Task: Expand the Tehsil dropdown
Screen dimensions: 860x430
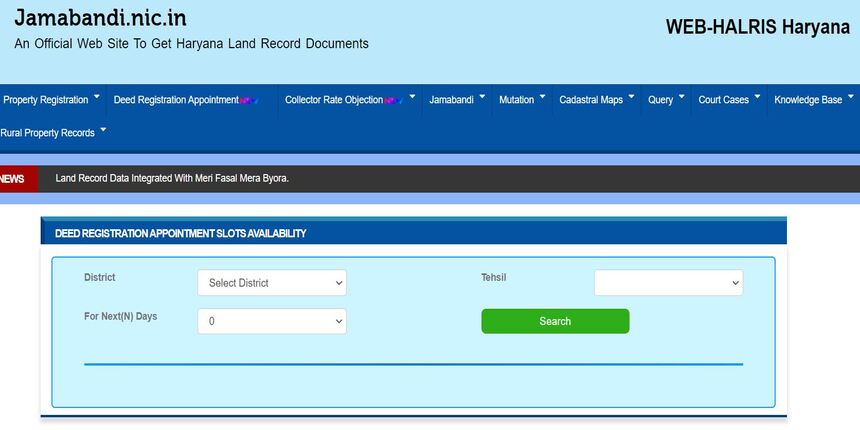Action: click(668, 283)
